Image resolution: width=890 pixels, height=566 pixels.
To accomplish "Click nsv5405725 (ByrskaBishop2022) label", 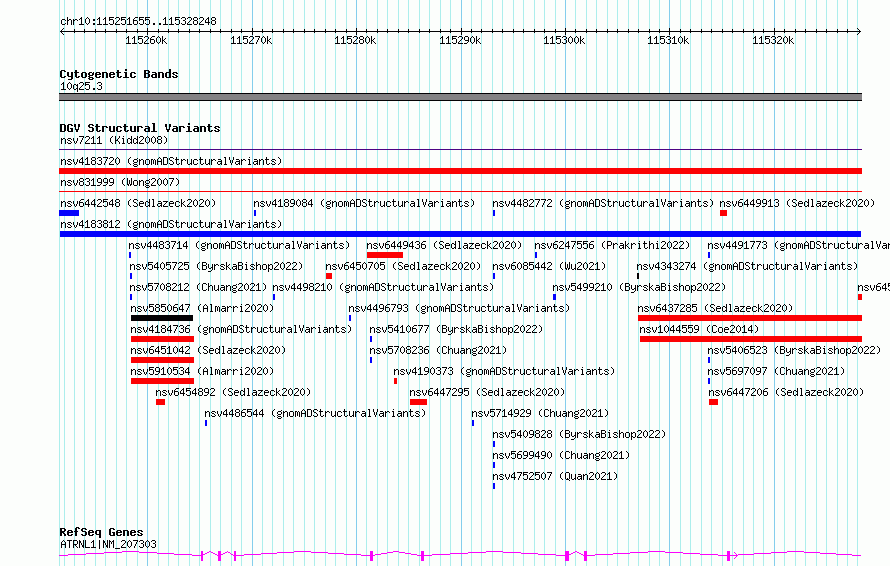I will point(216,266).
